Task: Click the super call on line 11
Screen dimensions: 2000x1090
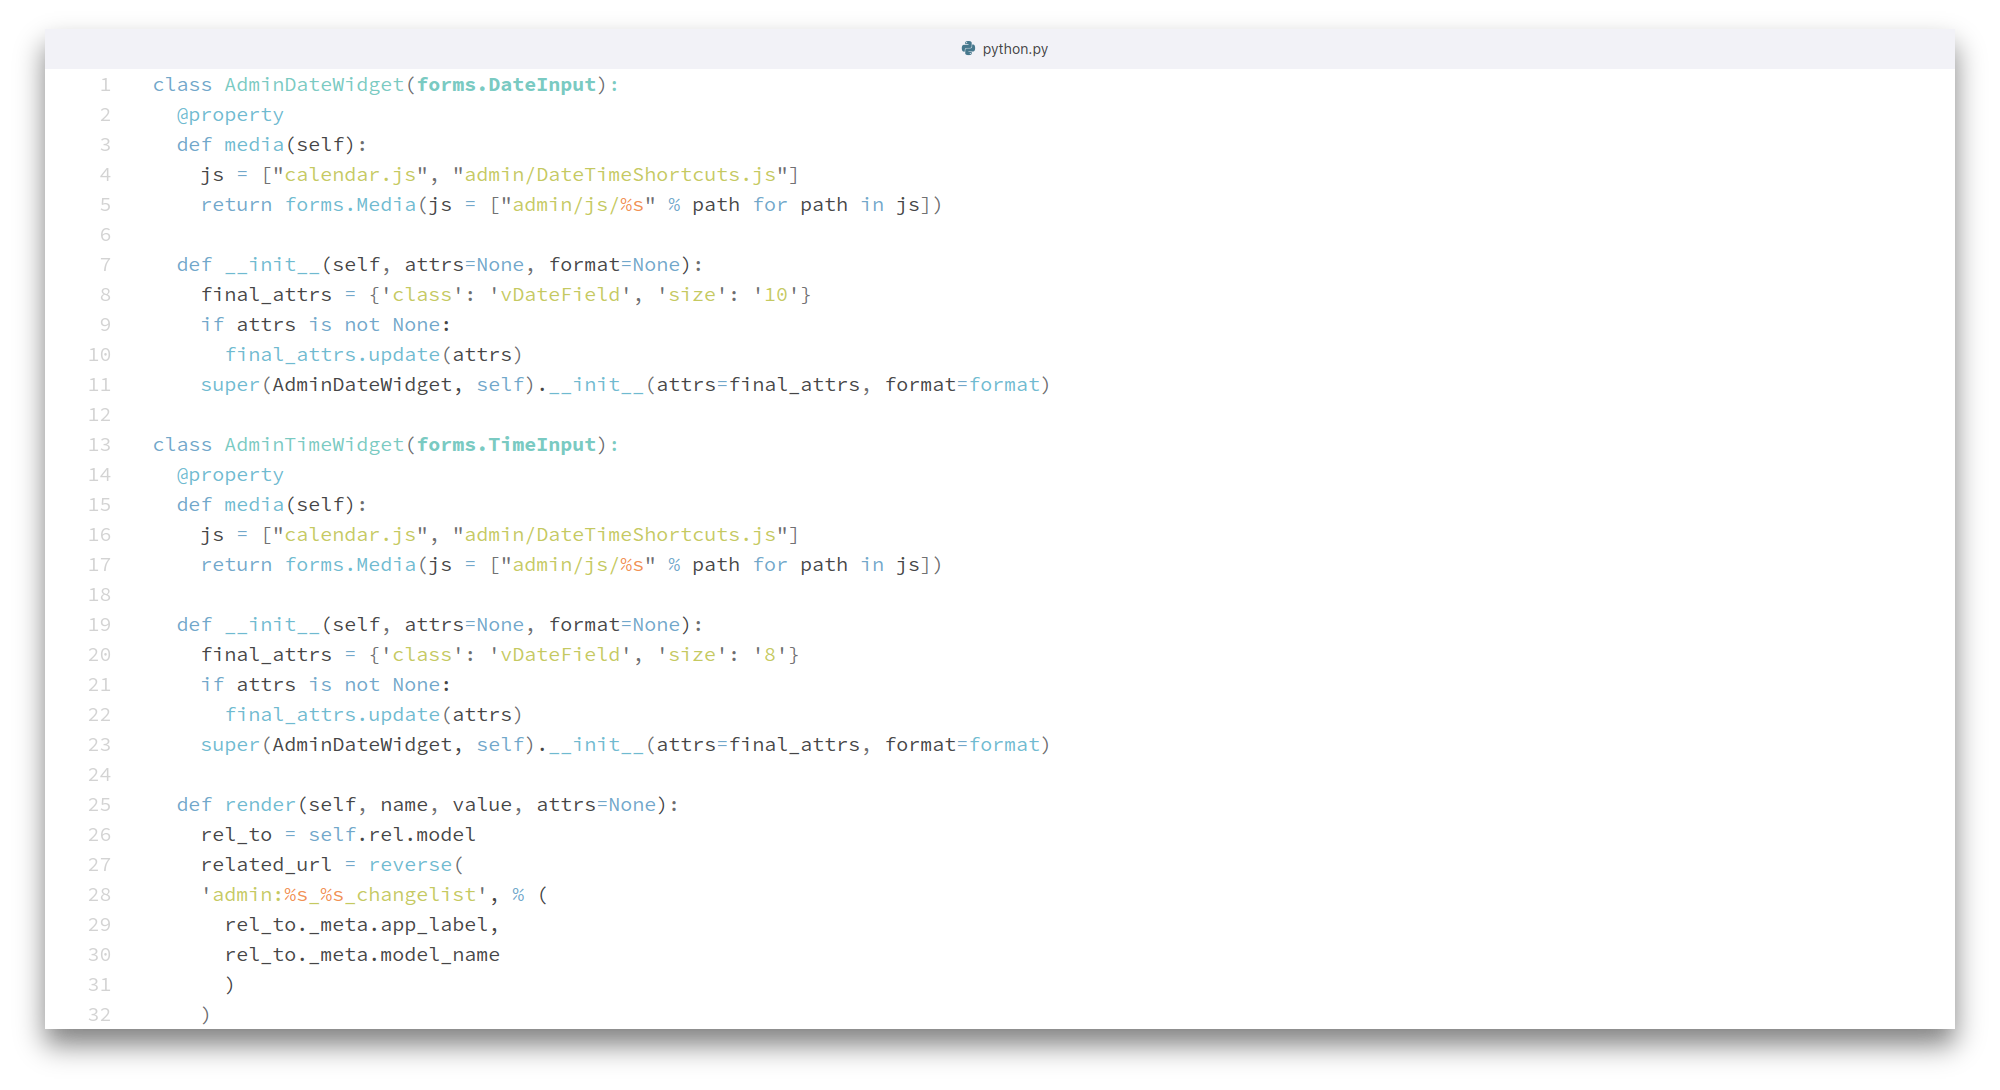Action: (x=230, y=385)
